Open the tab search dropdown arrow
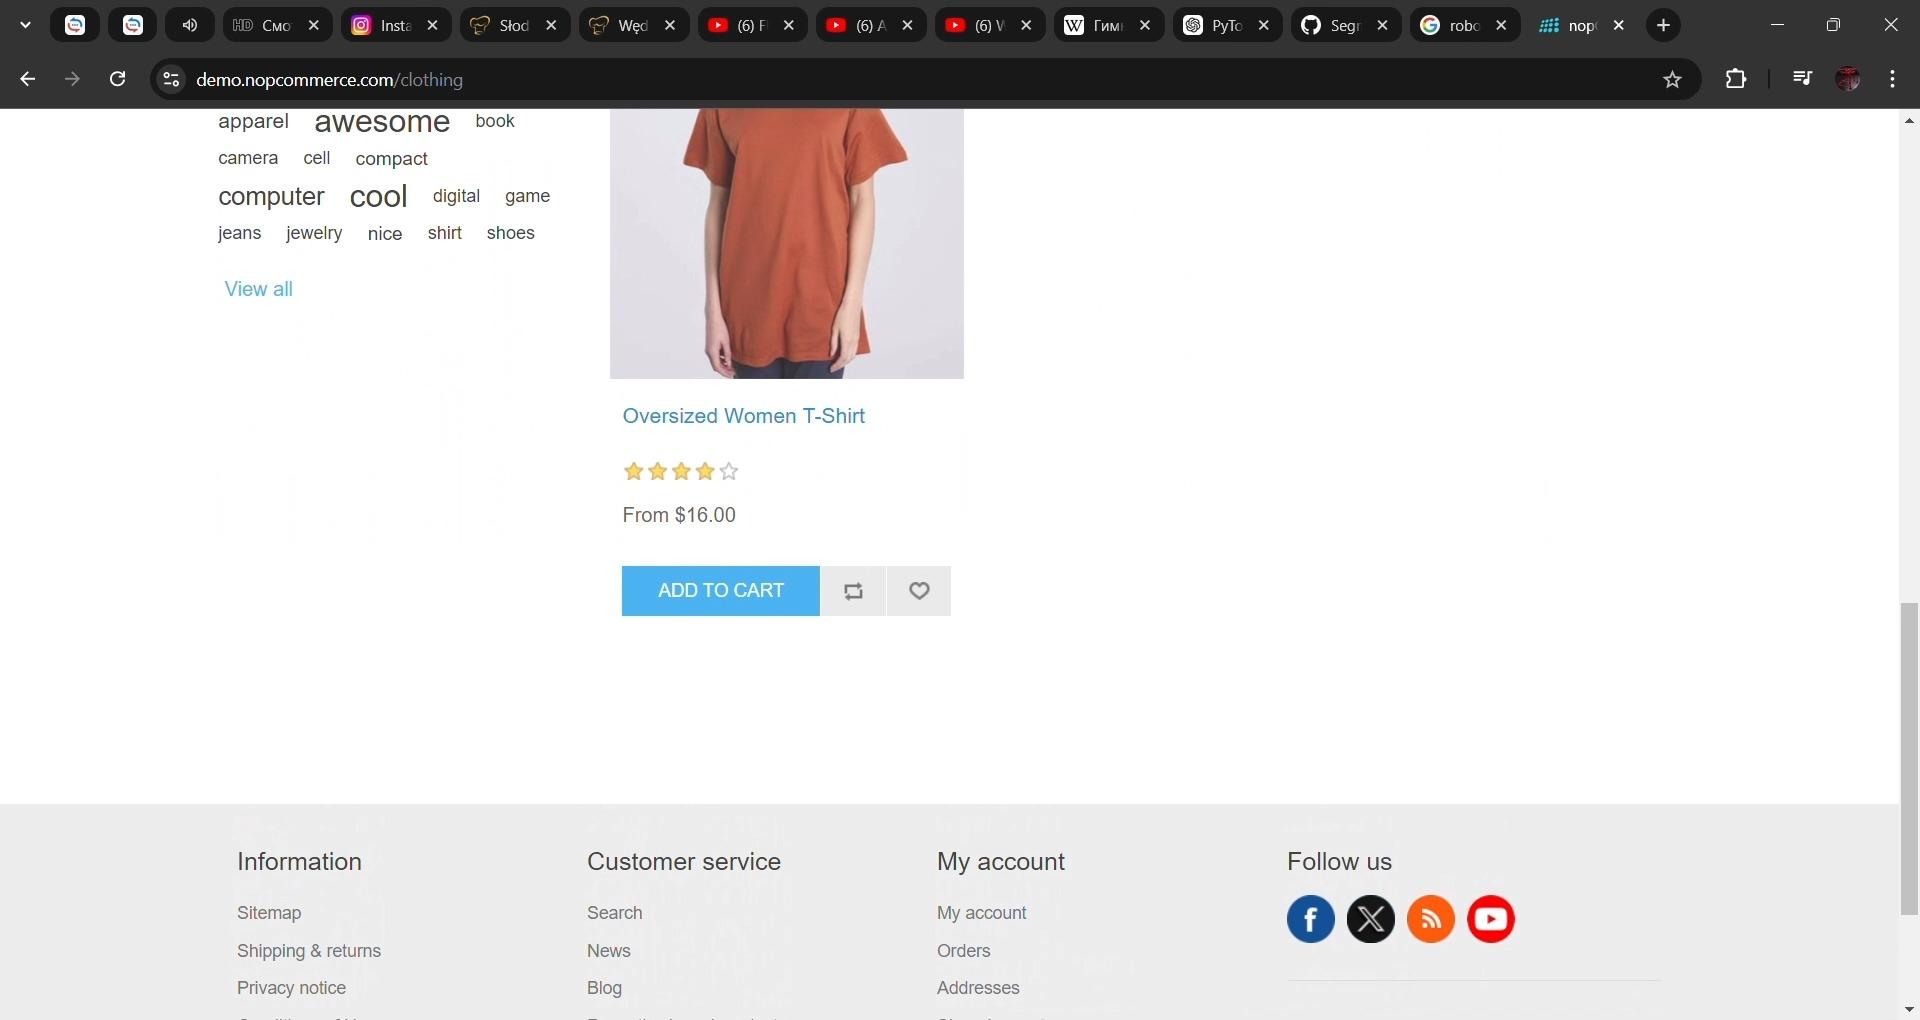Viewport: 1920px width, 1020px height. (25, 25)
